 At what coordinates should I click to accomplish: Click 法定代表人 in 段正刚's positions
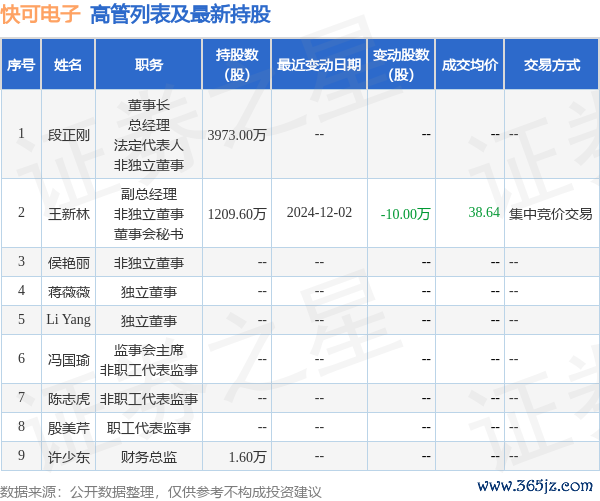148,145
